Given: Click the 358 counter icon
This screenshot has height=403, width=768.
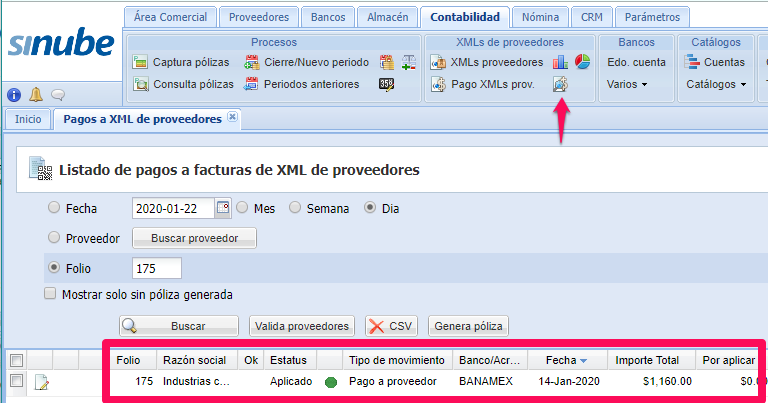Looking at the screenshot, I should [x=386, y=84].
